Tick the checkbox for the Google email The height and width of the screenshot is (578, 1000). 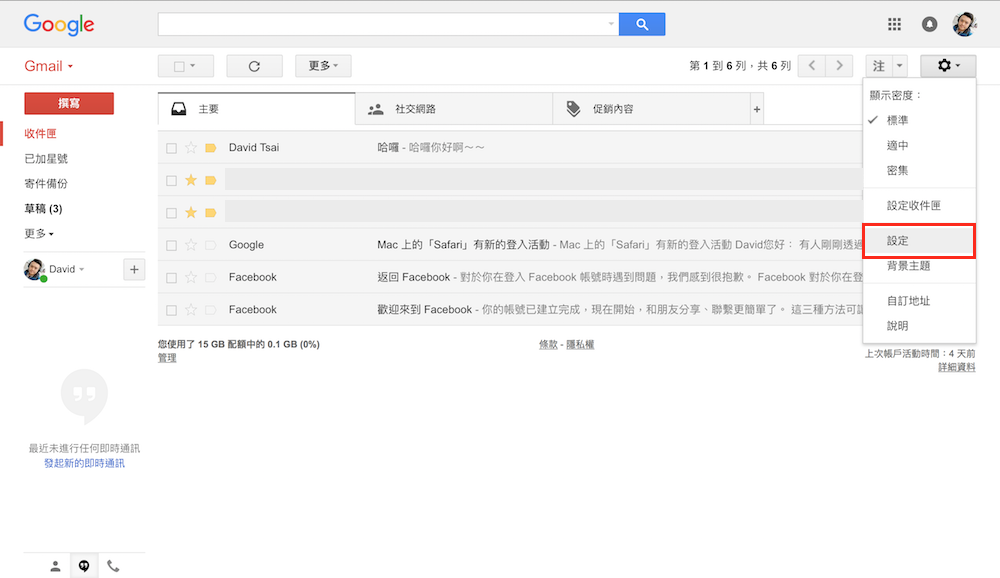[x=171, y=245]
